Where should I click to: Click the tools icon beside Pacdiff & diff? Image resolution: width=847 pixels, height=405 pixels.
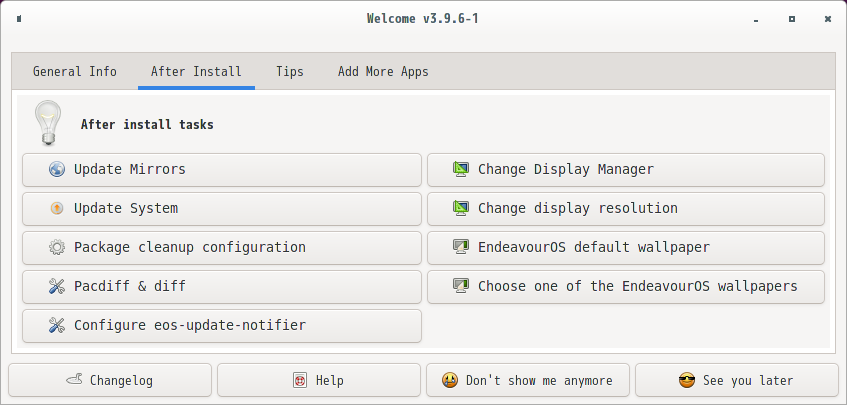[57, 286]
